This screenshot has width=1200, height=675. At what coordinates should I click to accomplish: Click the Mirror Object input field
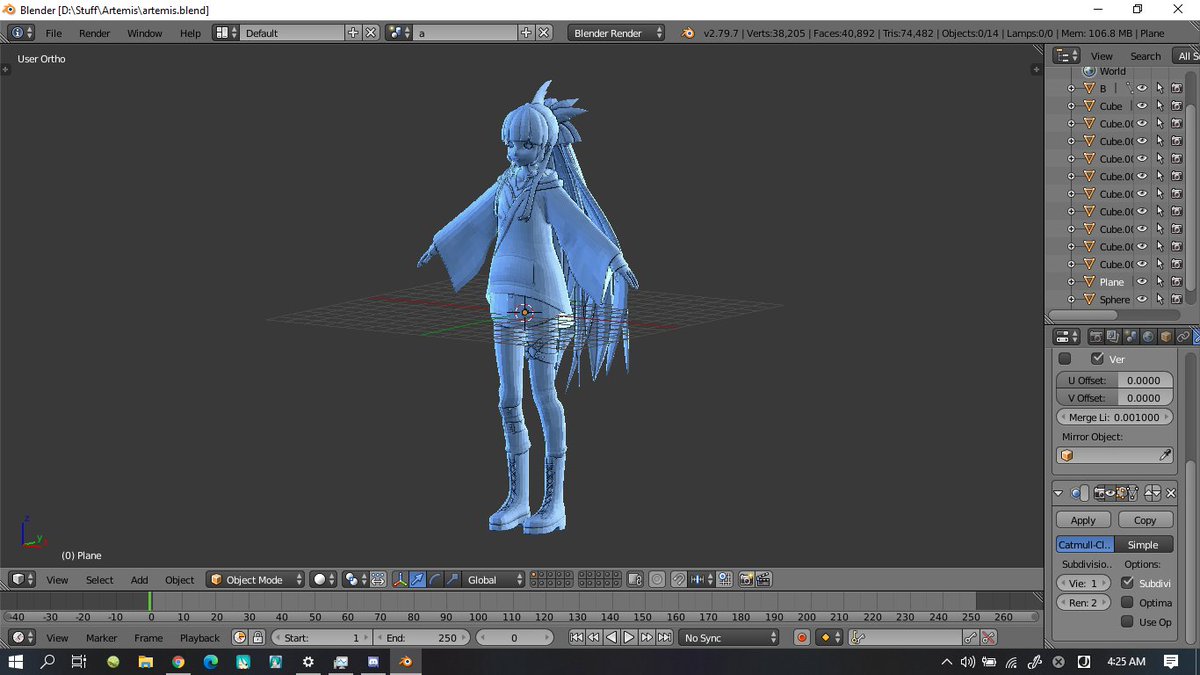(1114, 456)
